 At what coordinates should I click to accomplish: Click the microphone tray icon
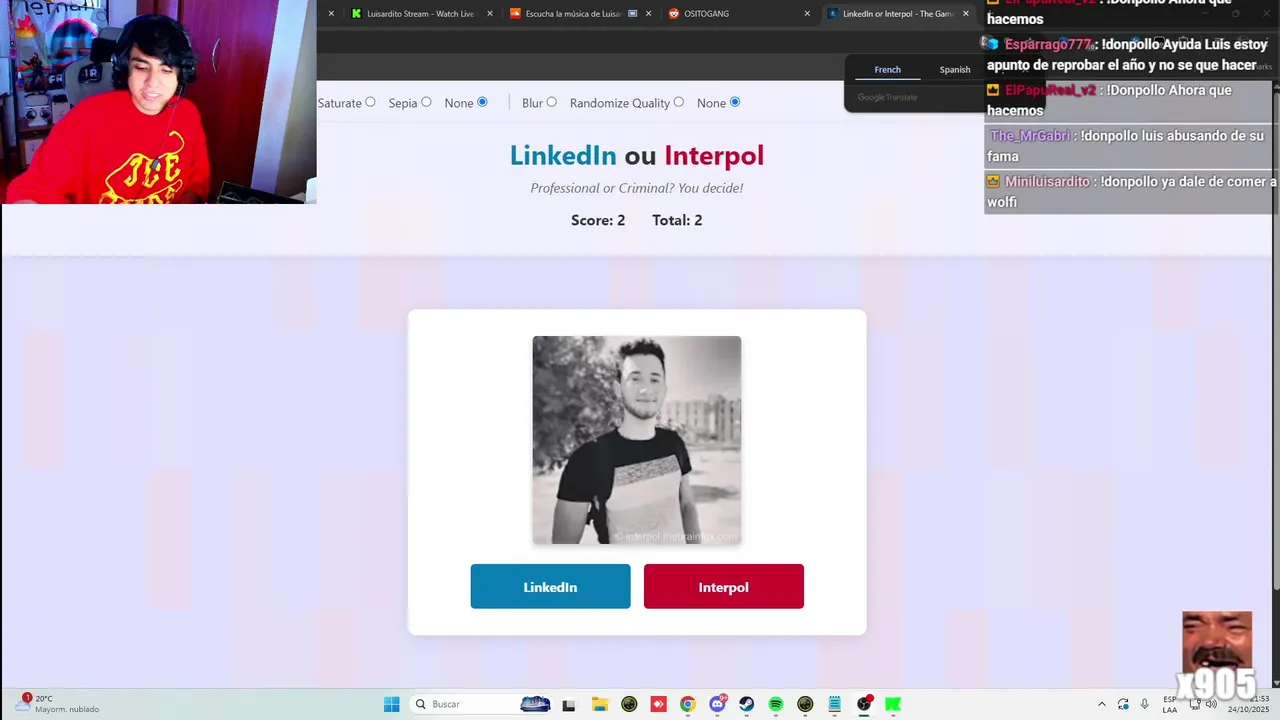(x=1144, y=704)
